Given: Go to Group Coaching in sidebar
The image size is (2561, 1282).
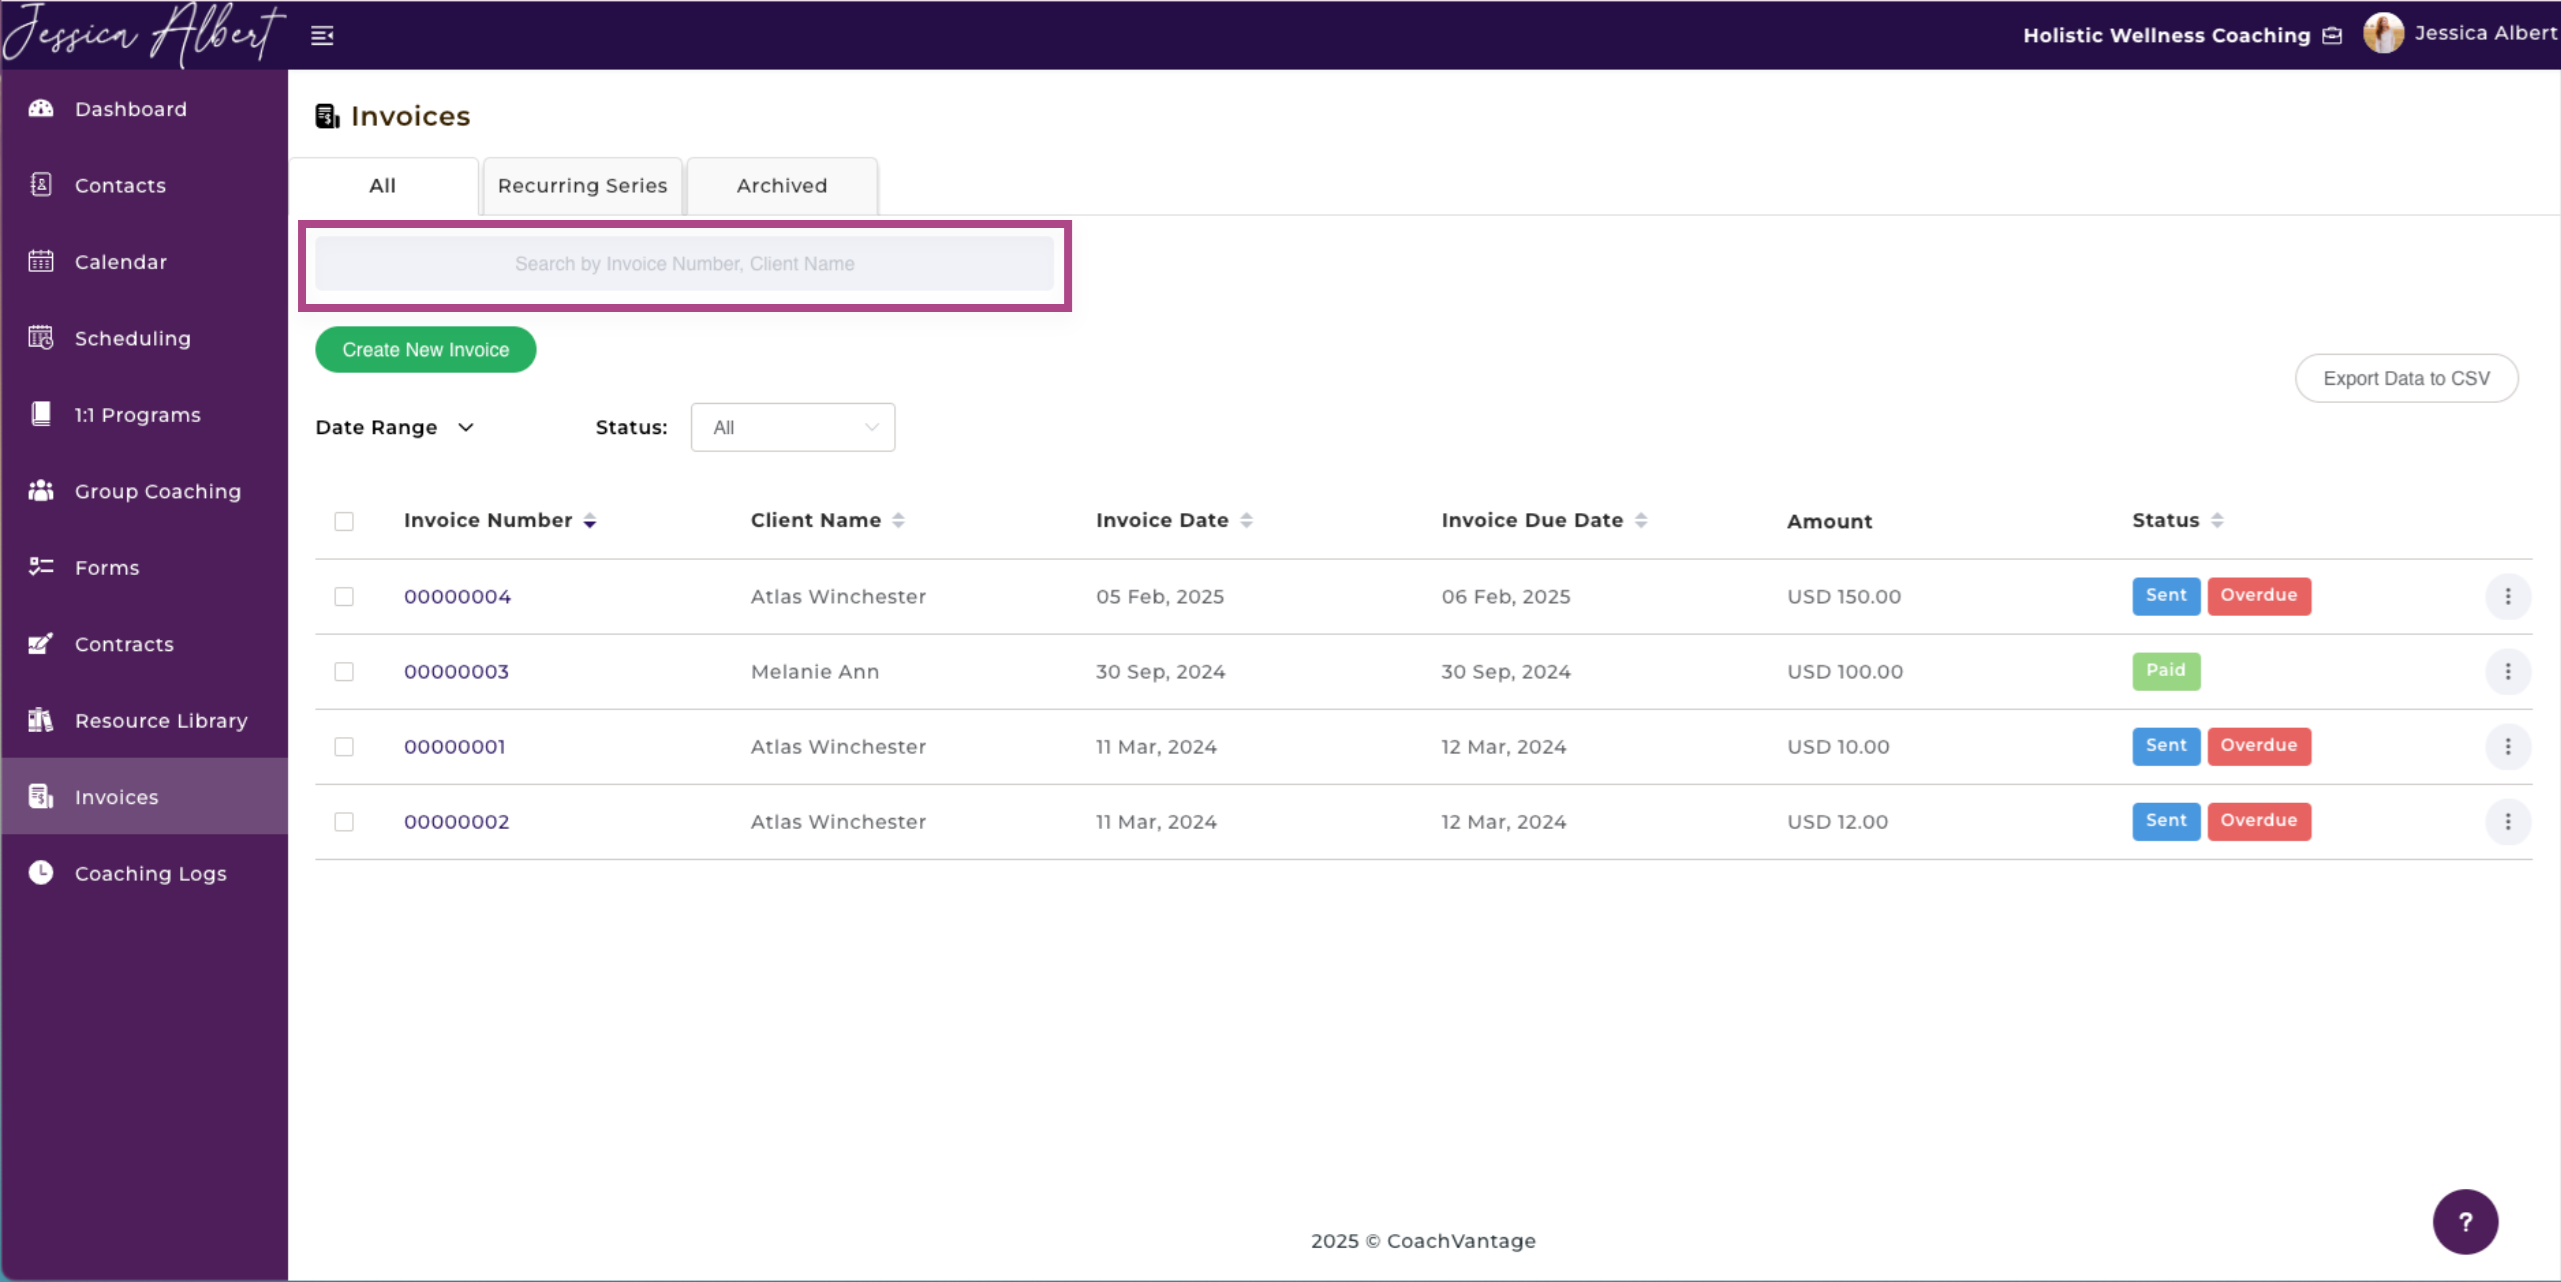Looking at the screenshot, I should 144,491.
